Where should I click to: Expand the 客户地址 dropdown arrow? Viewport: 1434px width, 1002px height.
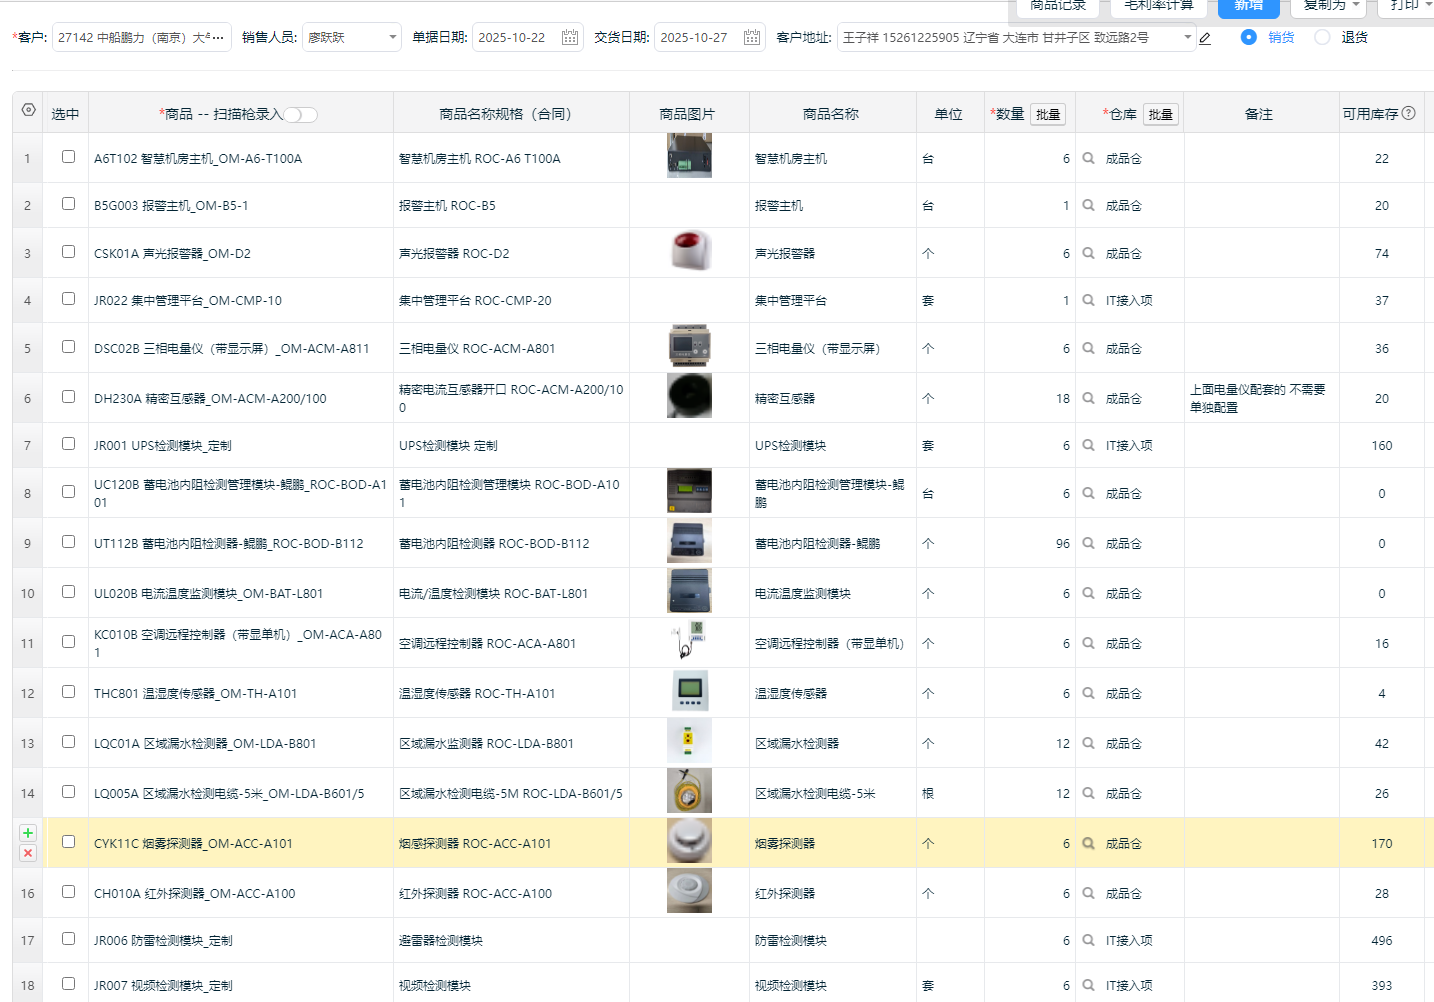(1187, 38)
